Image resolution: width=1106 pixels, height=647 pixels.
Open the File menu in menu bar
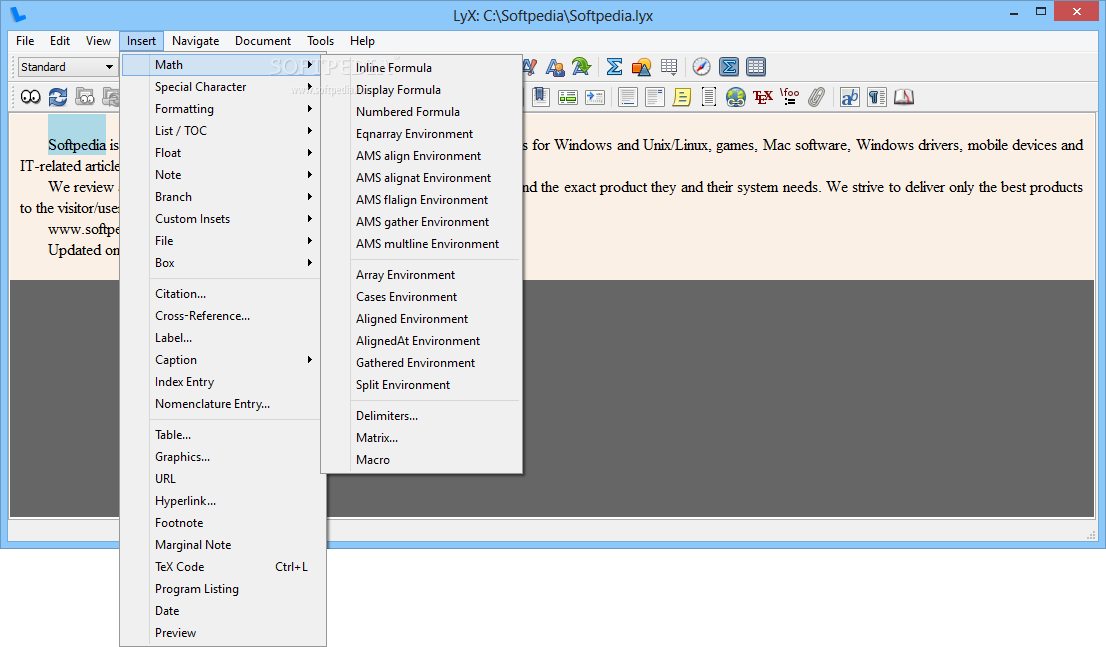point(25,41)
